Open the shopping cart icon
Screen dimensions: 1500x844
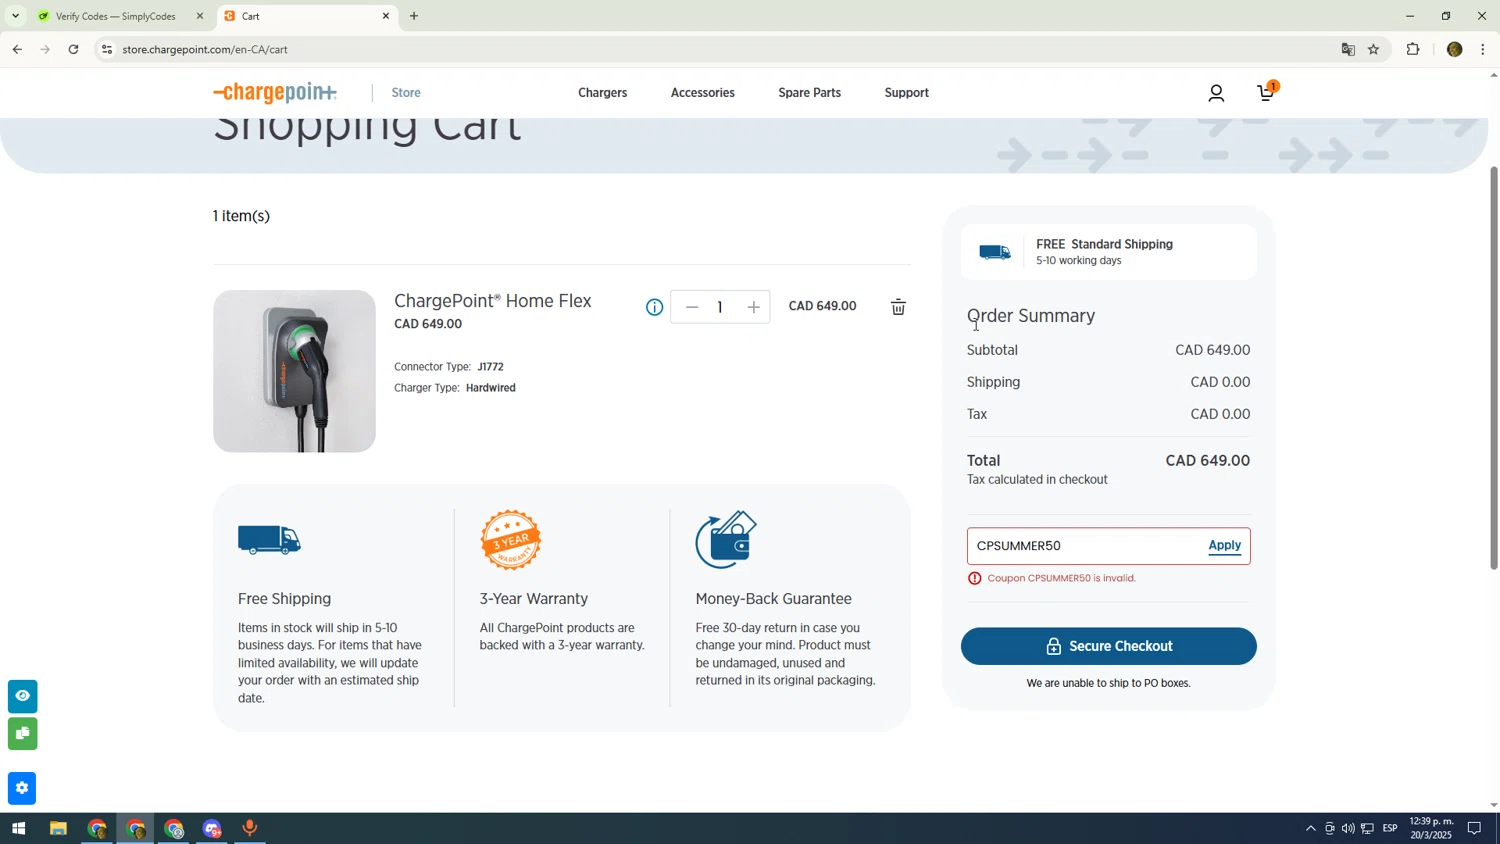pyautogui.click(x=1266, y=93)
